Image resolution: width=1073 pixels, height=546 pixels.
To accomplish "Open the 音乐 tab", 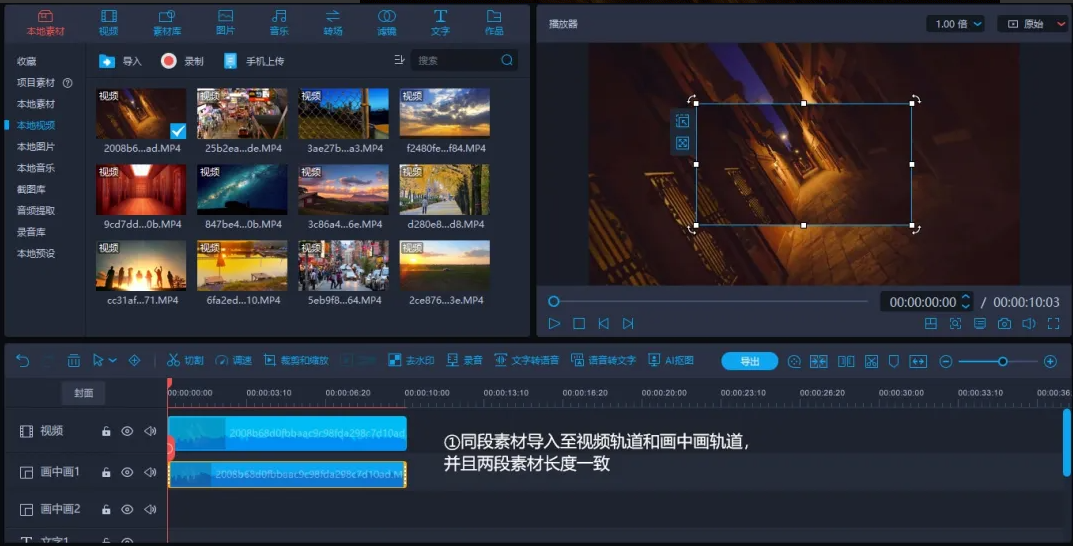I will click(279, 23).
